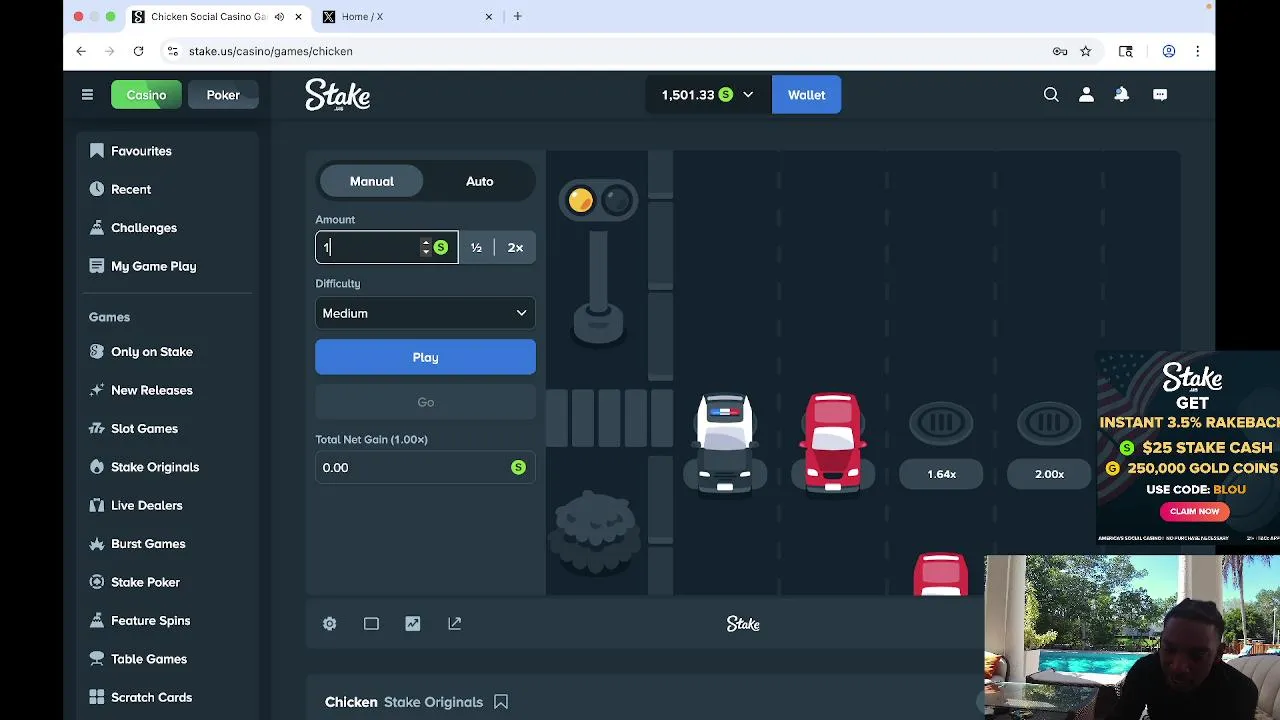
Task: Open Feature Spins category
Action: click(x=150, y=621)
